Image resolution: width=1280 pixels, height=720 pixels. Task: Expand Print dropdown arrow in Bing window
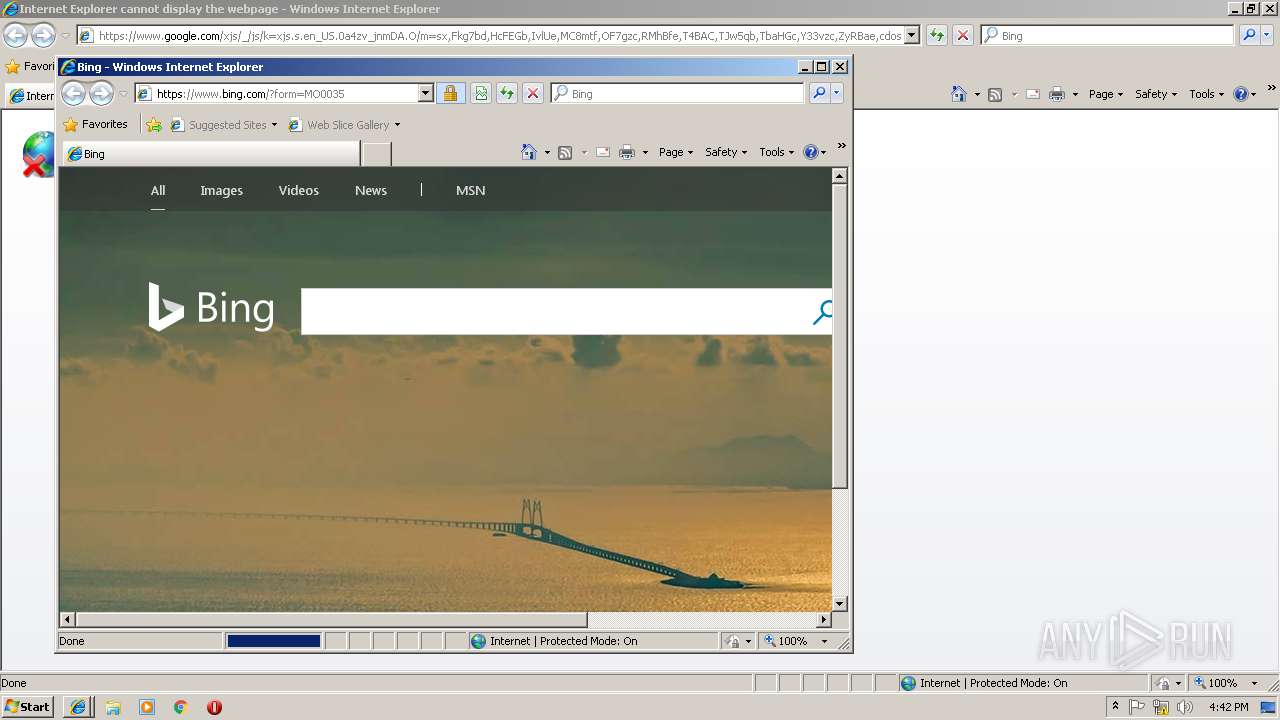(645, 153)
